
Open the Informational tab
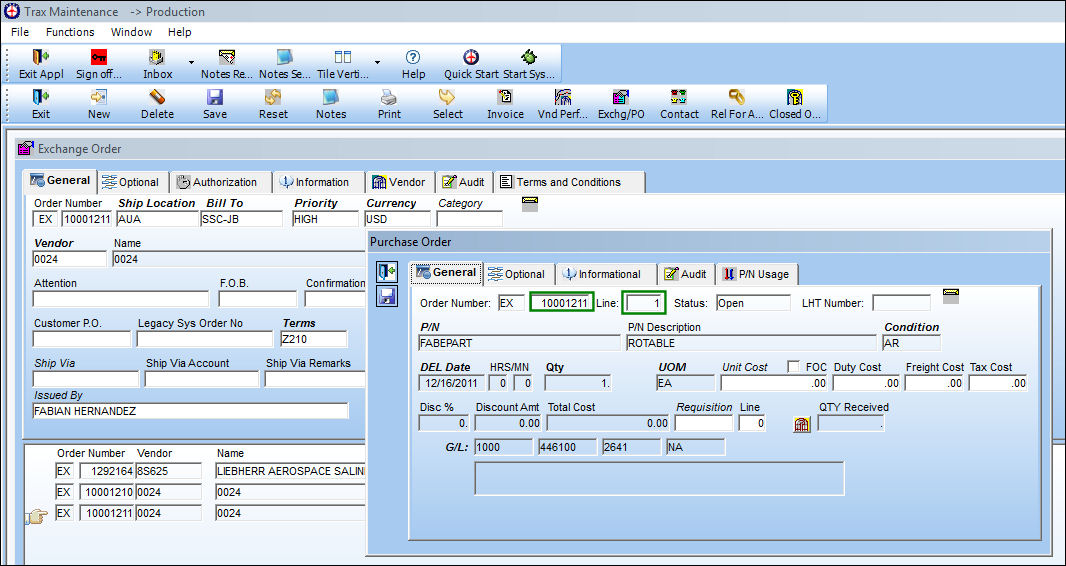click(x=605, y=274)
